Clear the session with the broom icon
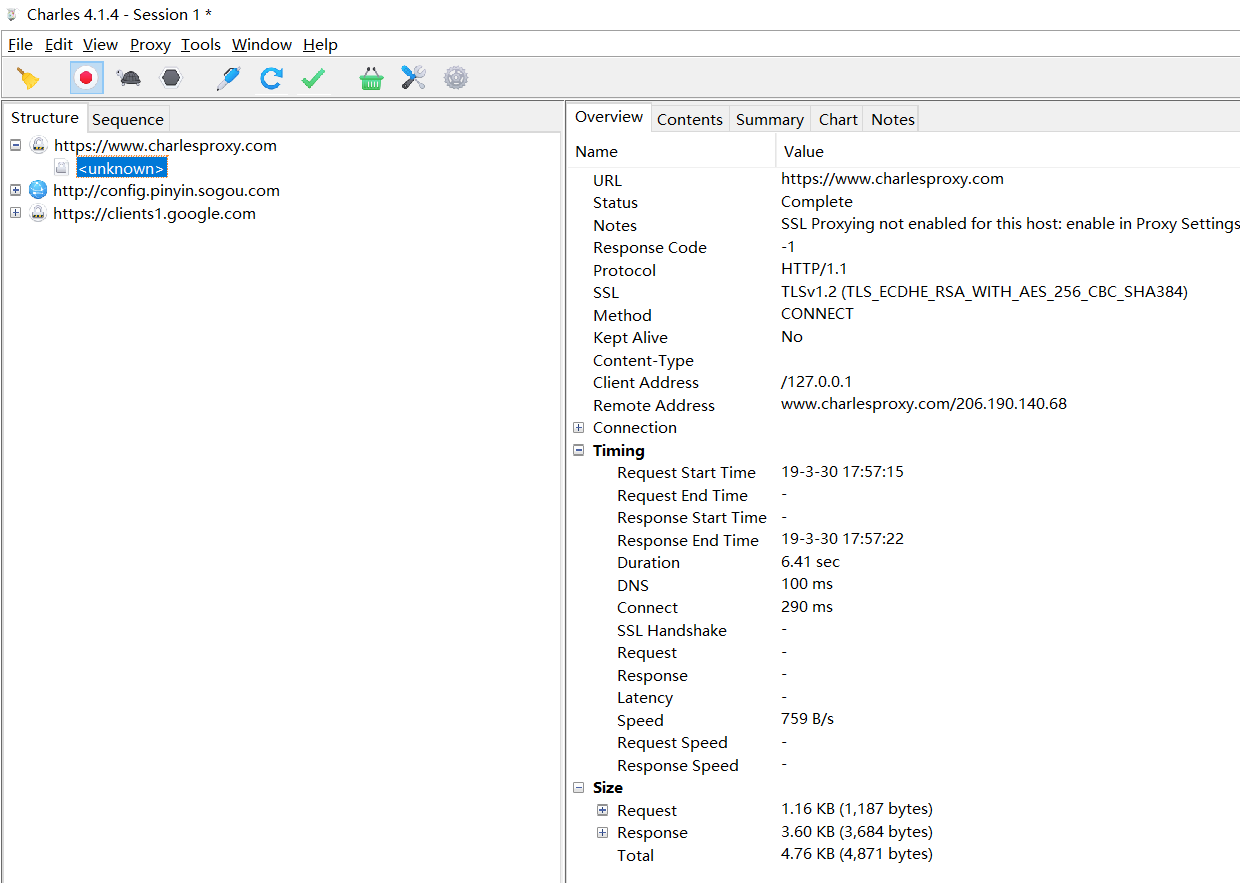The width and height of the screenshot is (1240, 883). [x=29, y=78]
